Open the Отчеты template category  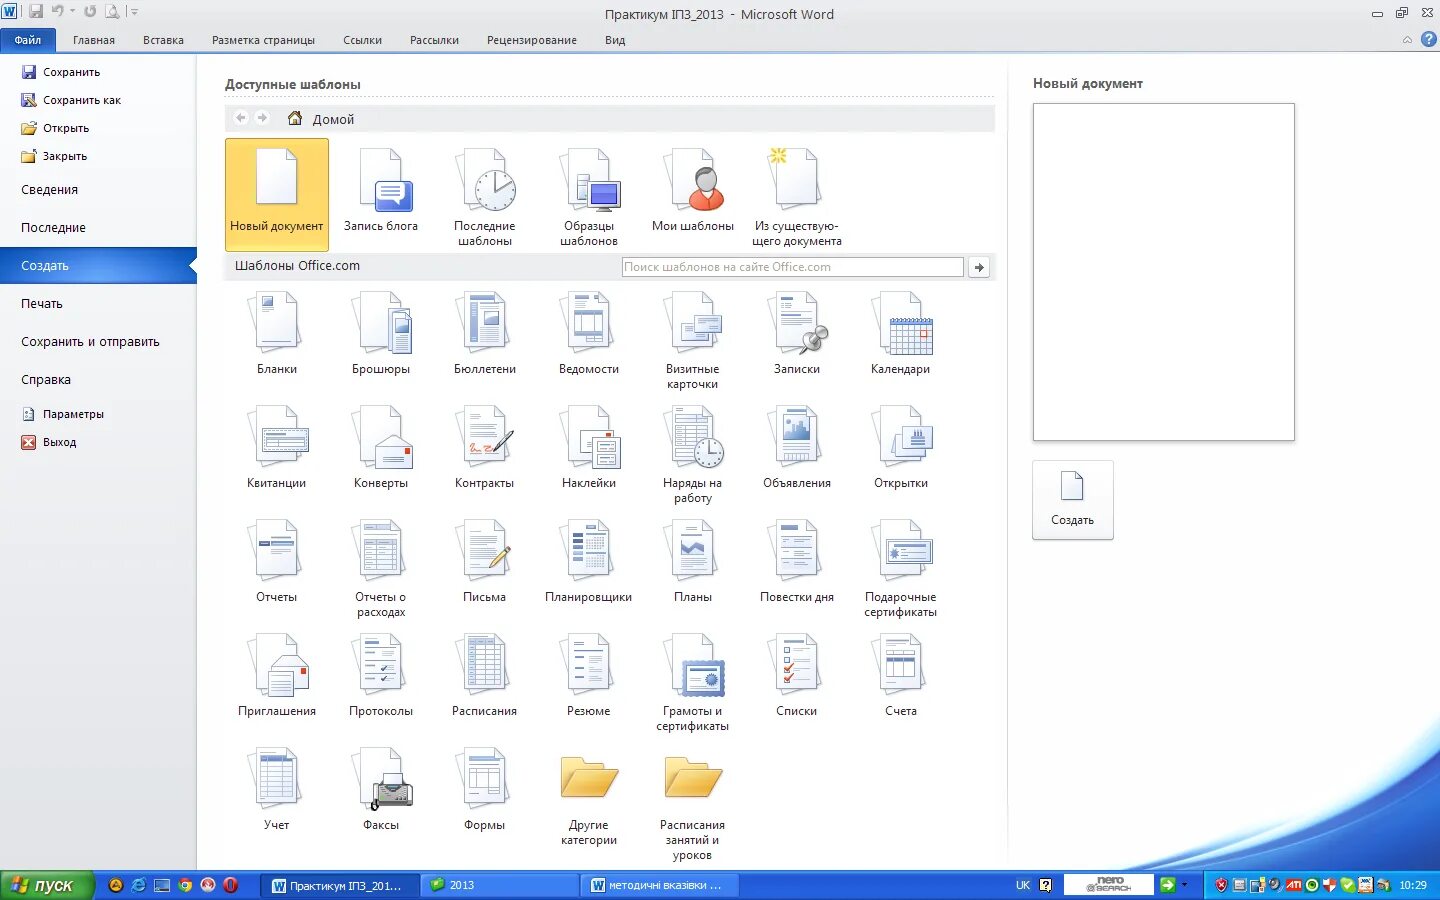click(x=277, y=562)
